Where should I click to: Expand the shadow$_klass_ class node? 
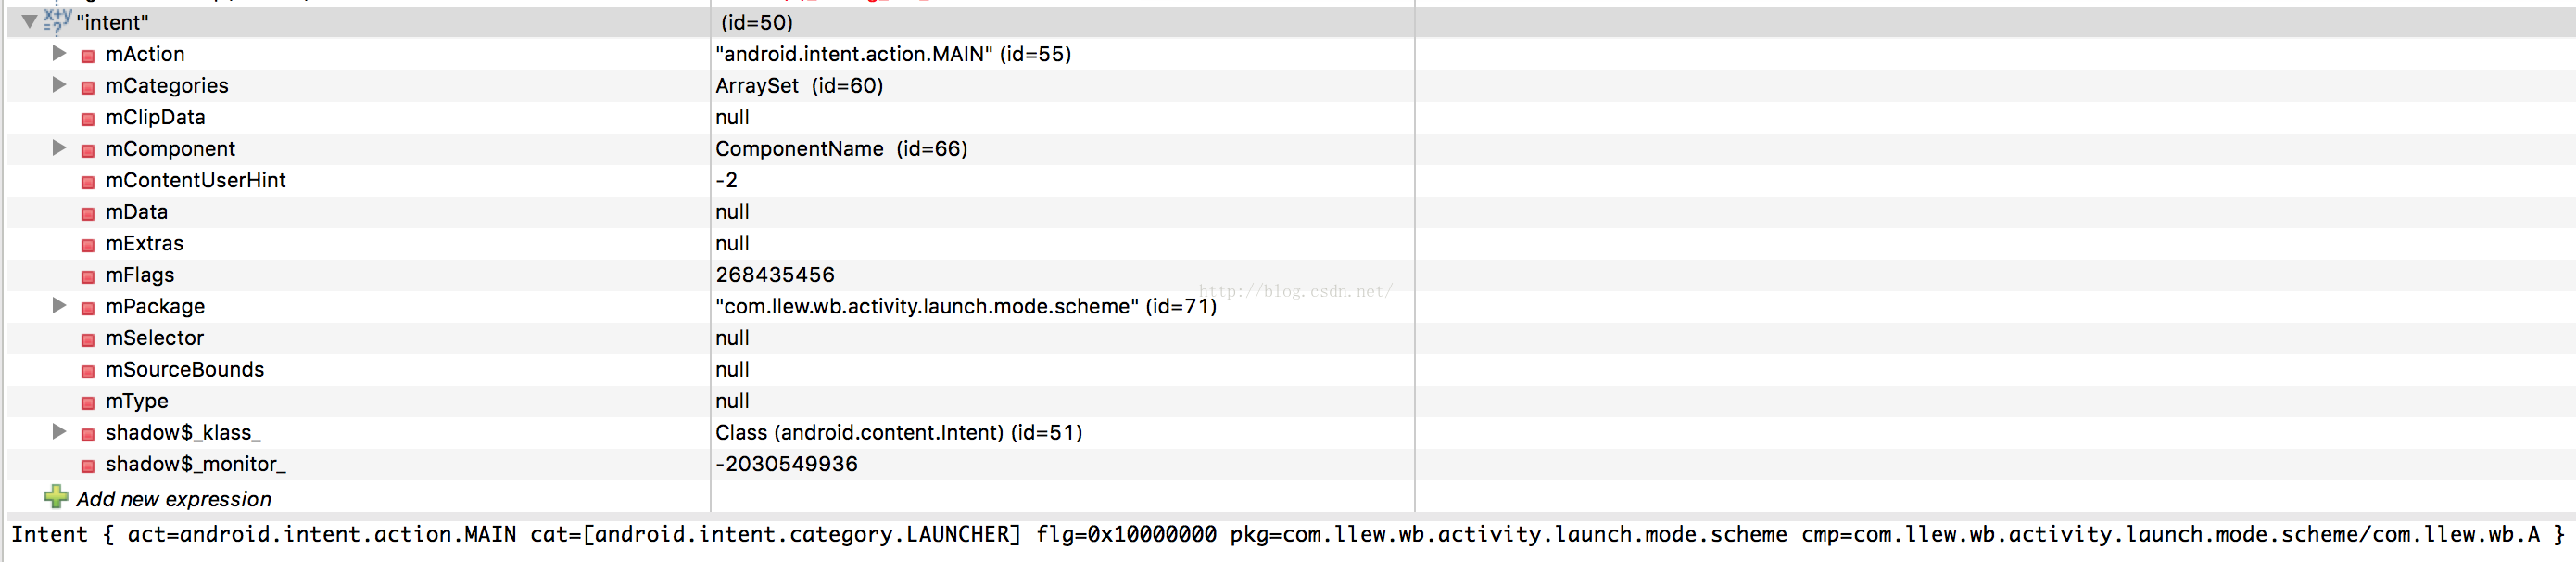[59, 432]
